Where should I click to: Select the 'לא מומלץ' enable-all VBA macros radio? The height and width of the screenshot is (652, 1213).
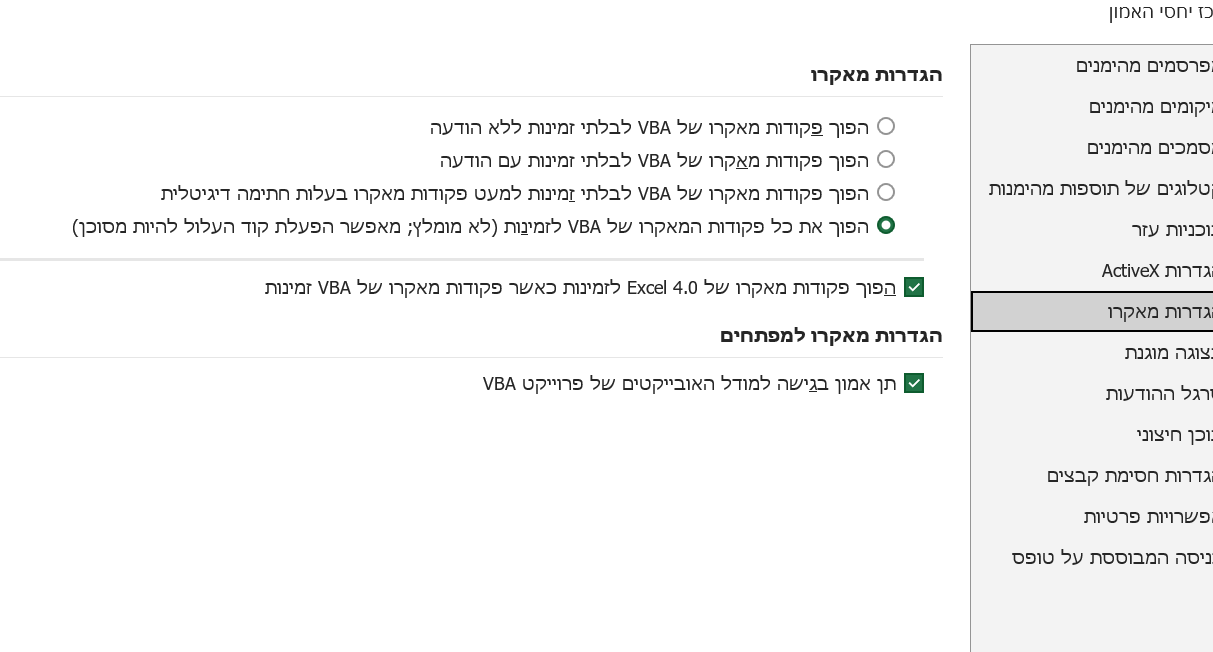(x=885, y=225)
